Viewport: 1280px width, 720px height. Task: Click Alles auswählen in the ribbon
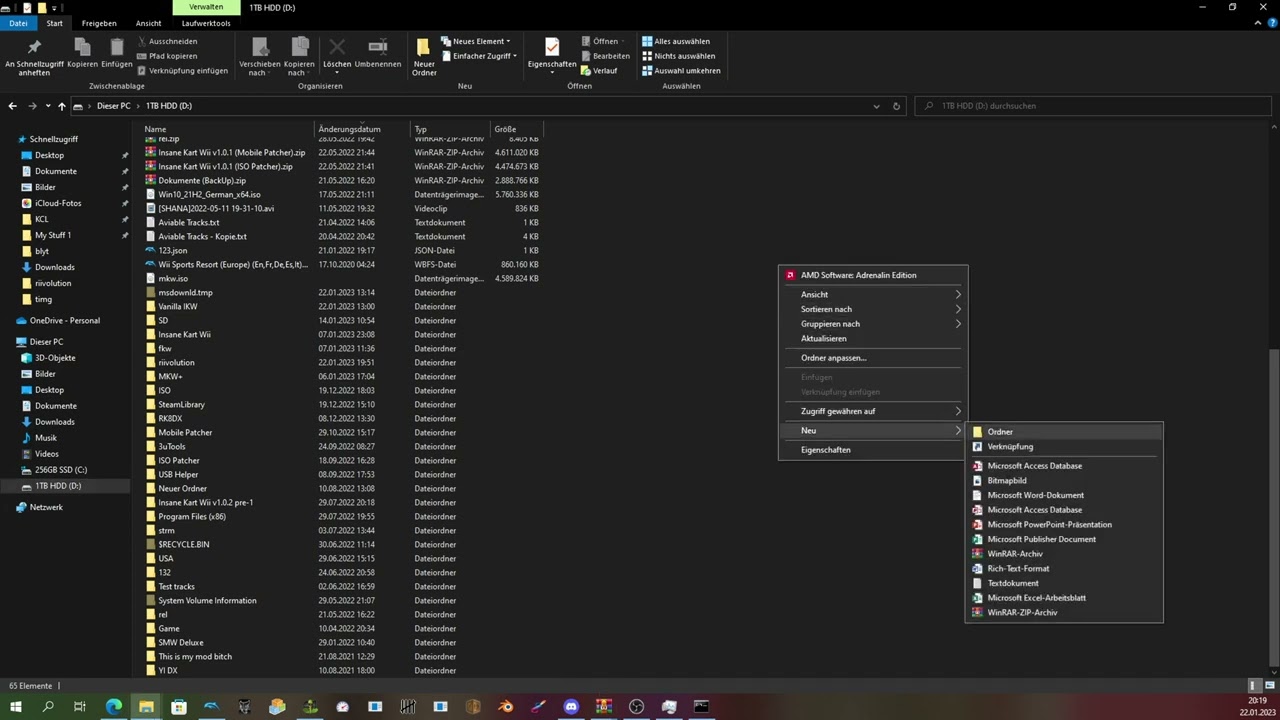676,41
